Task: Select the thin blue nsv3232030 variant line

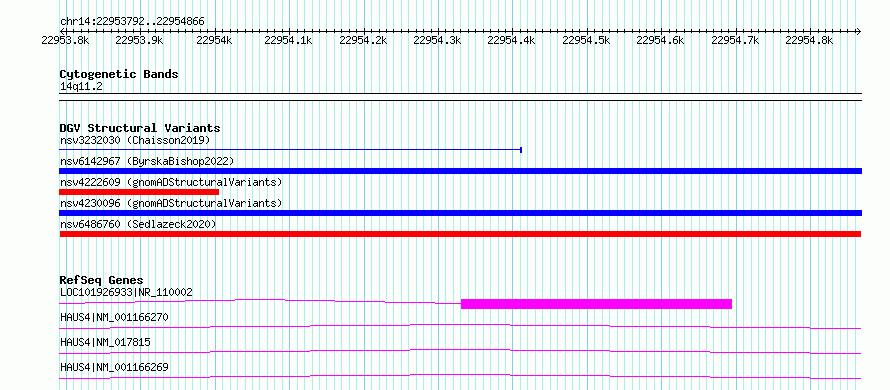Action: (290, 150)
